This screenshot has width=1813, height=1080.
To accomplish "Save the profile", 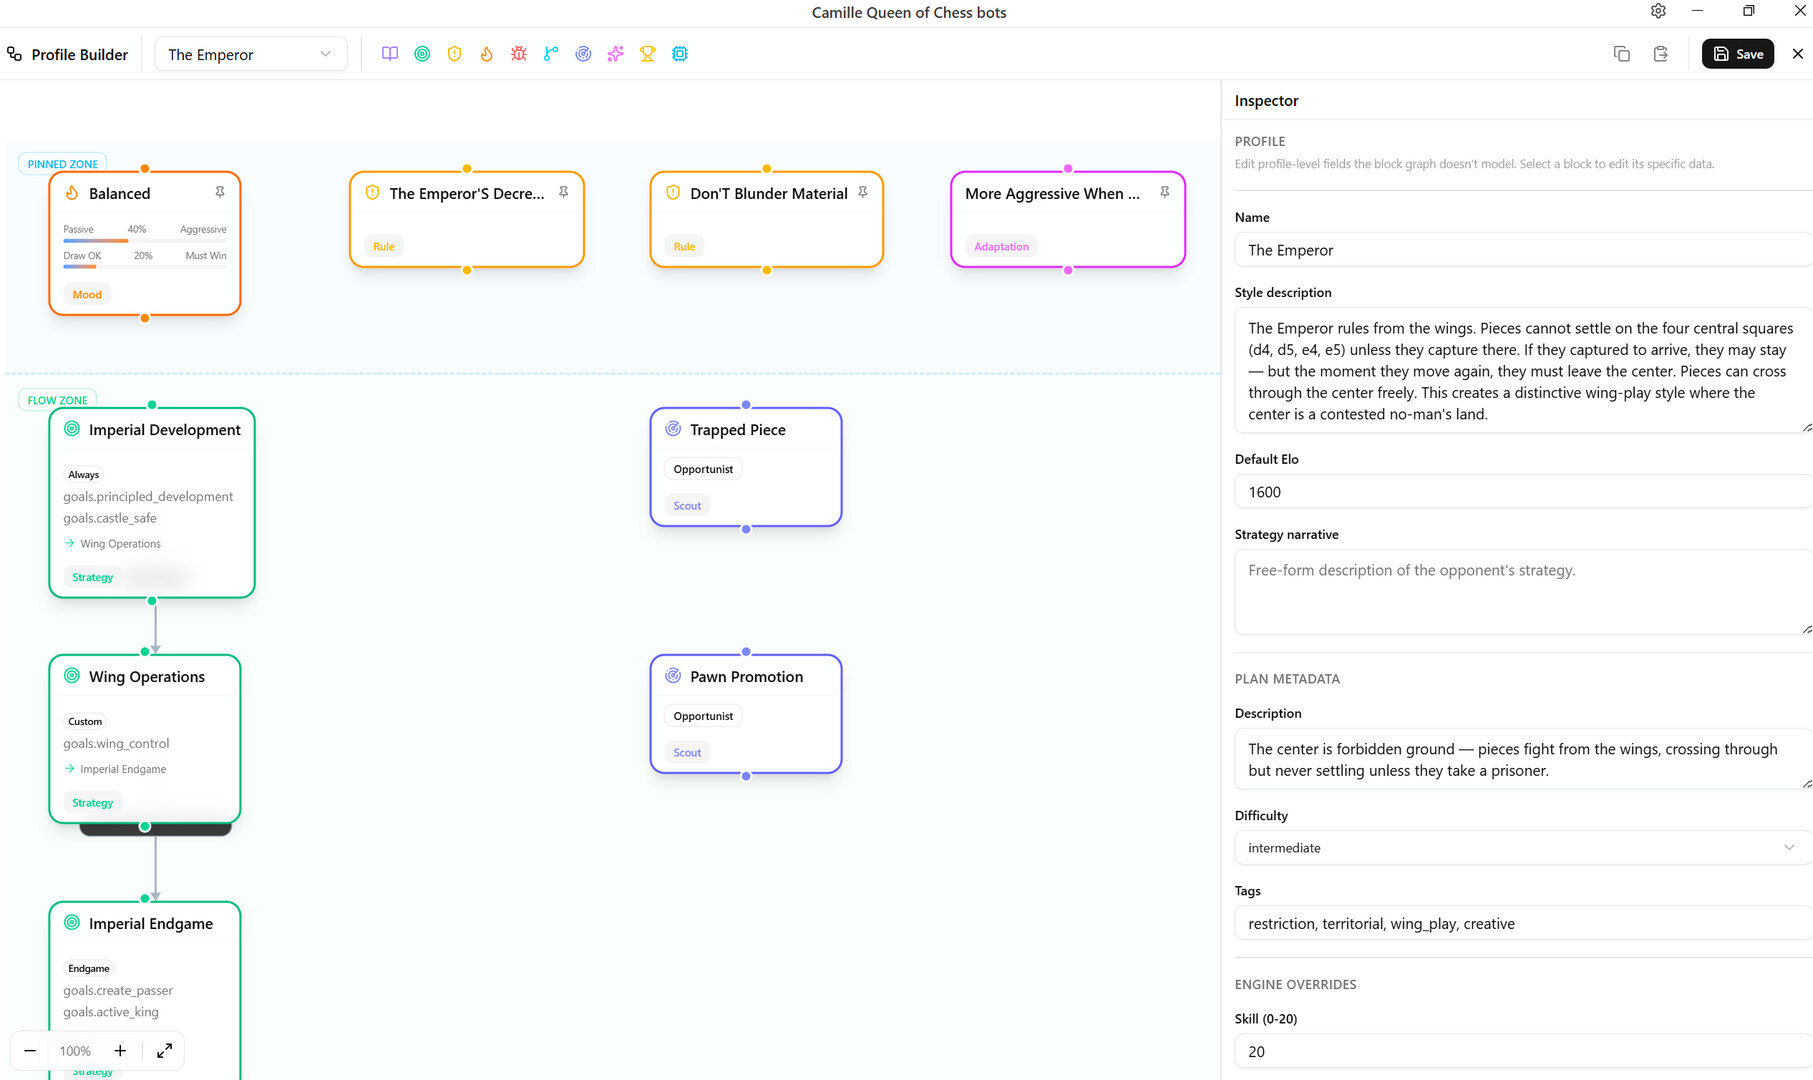I will (1738, 54).
